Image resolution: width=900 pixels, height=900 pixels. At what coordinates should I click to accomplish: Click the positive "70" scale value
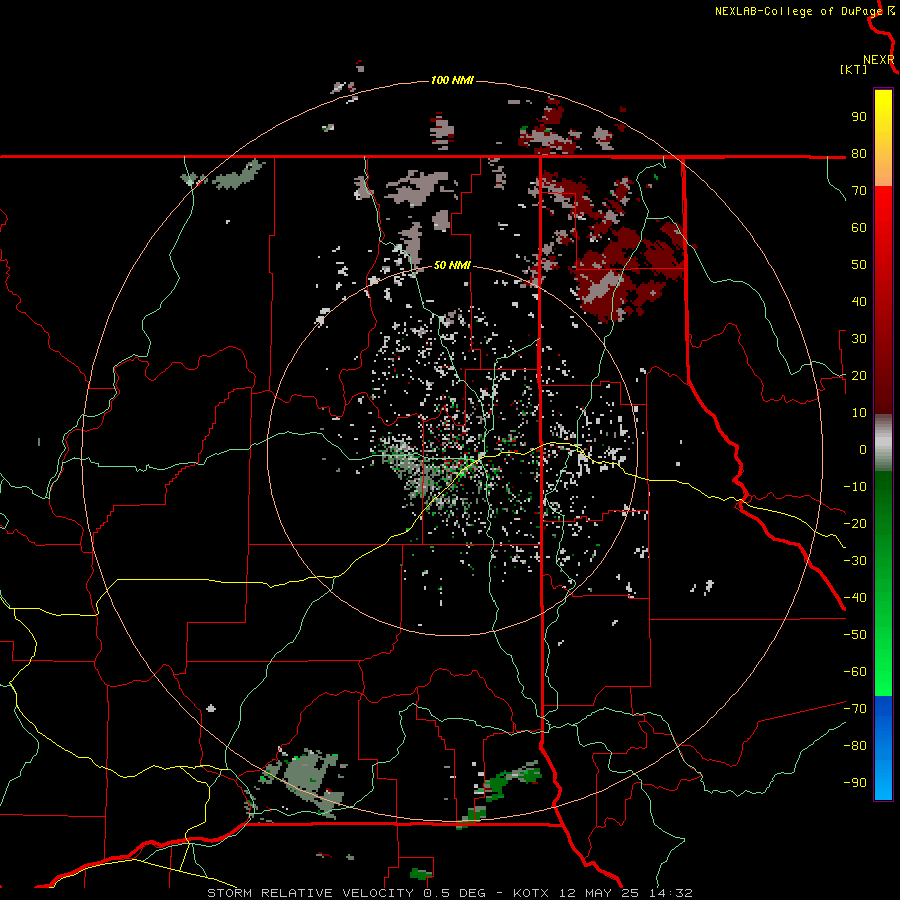pyautogui.click(x=859, y=191)
